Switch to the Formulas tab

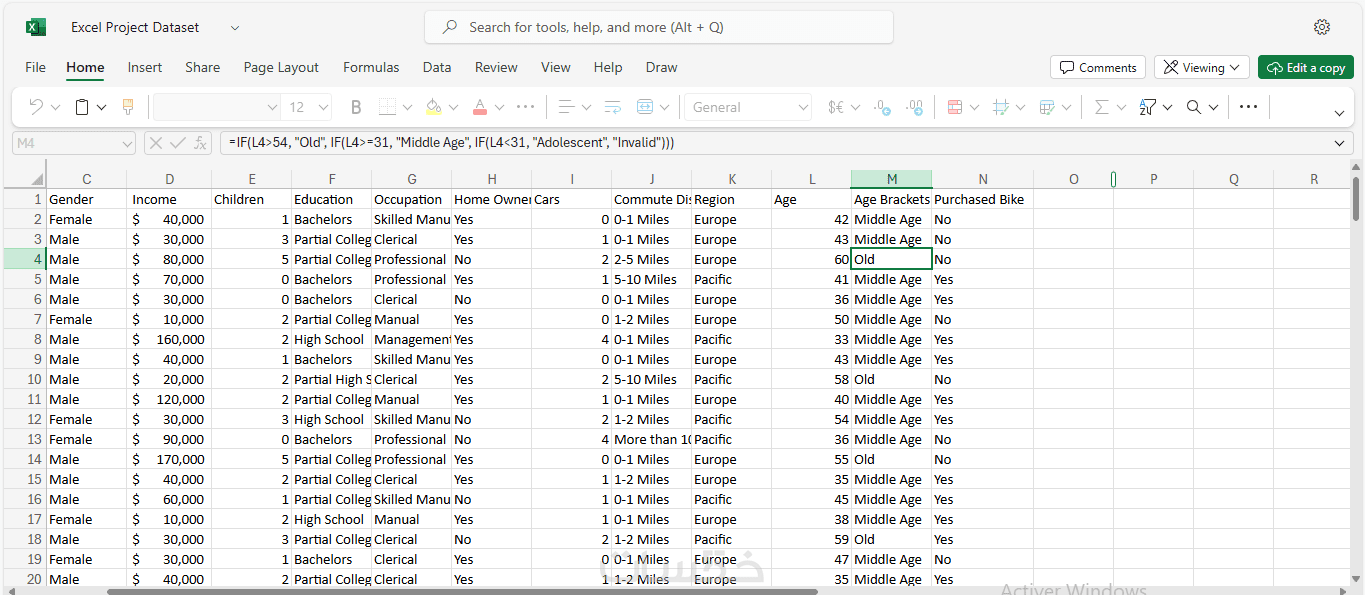tap(371, 68)
